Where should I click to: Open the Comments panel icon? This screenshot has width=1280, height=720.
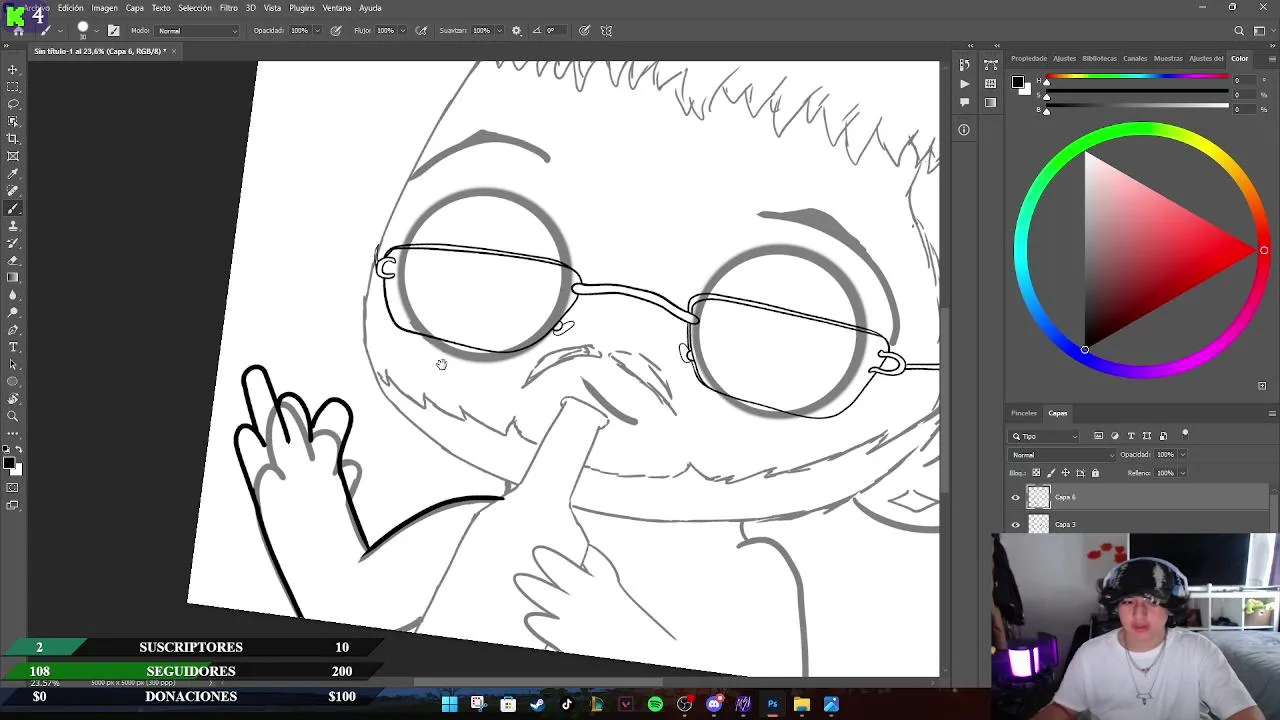[x=964, y=102]
